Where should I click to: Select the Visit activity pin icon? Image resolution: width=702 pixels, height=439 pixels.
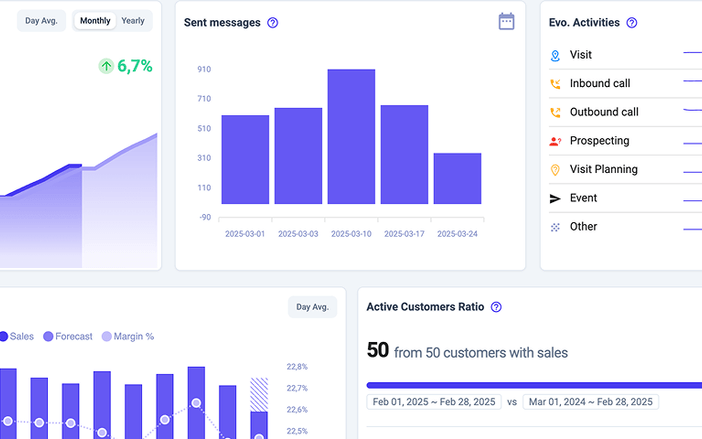pyautogui.click(x=555, y=56)
